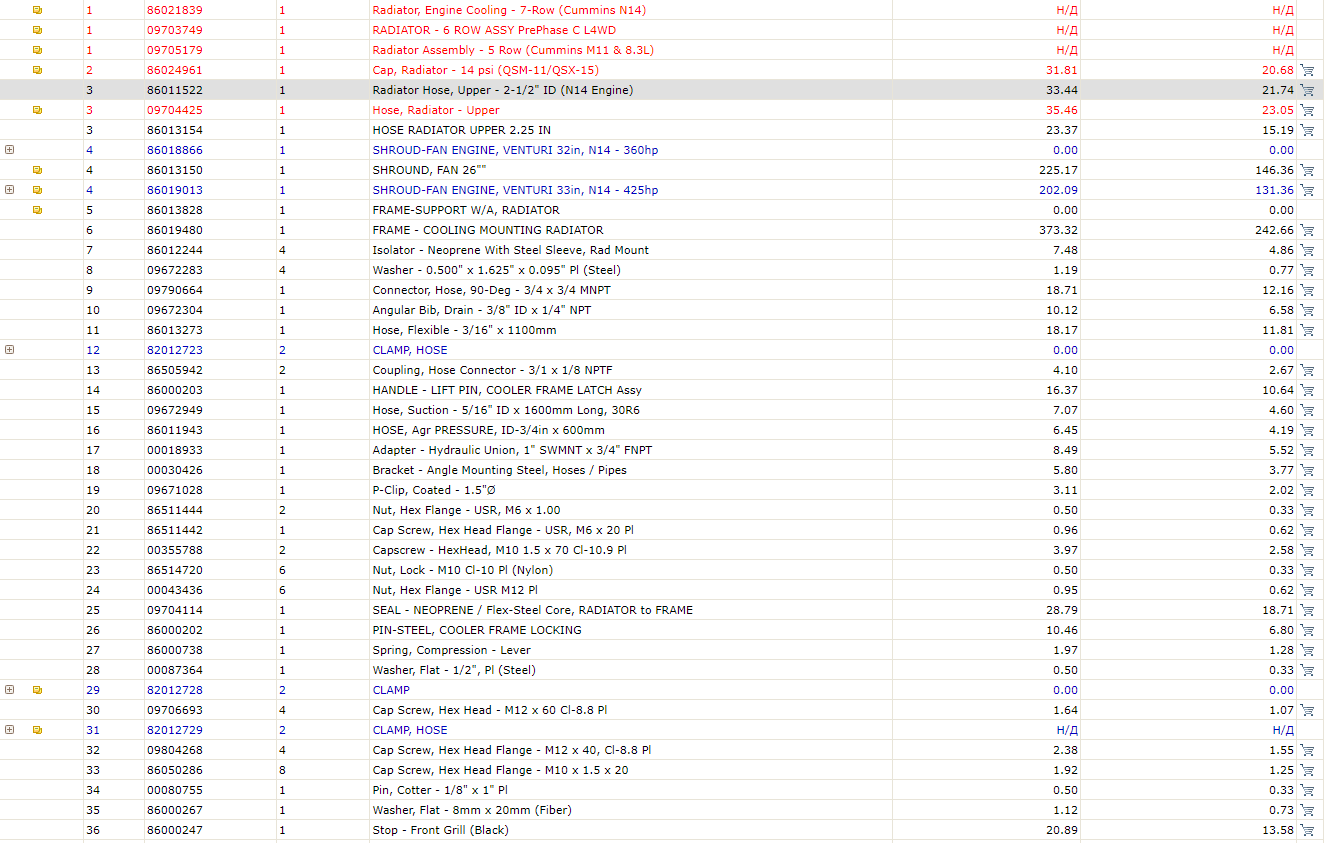Select price 242.66 cell

coord(1274,230)
